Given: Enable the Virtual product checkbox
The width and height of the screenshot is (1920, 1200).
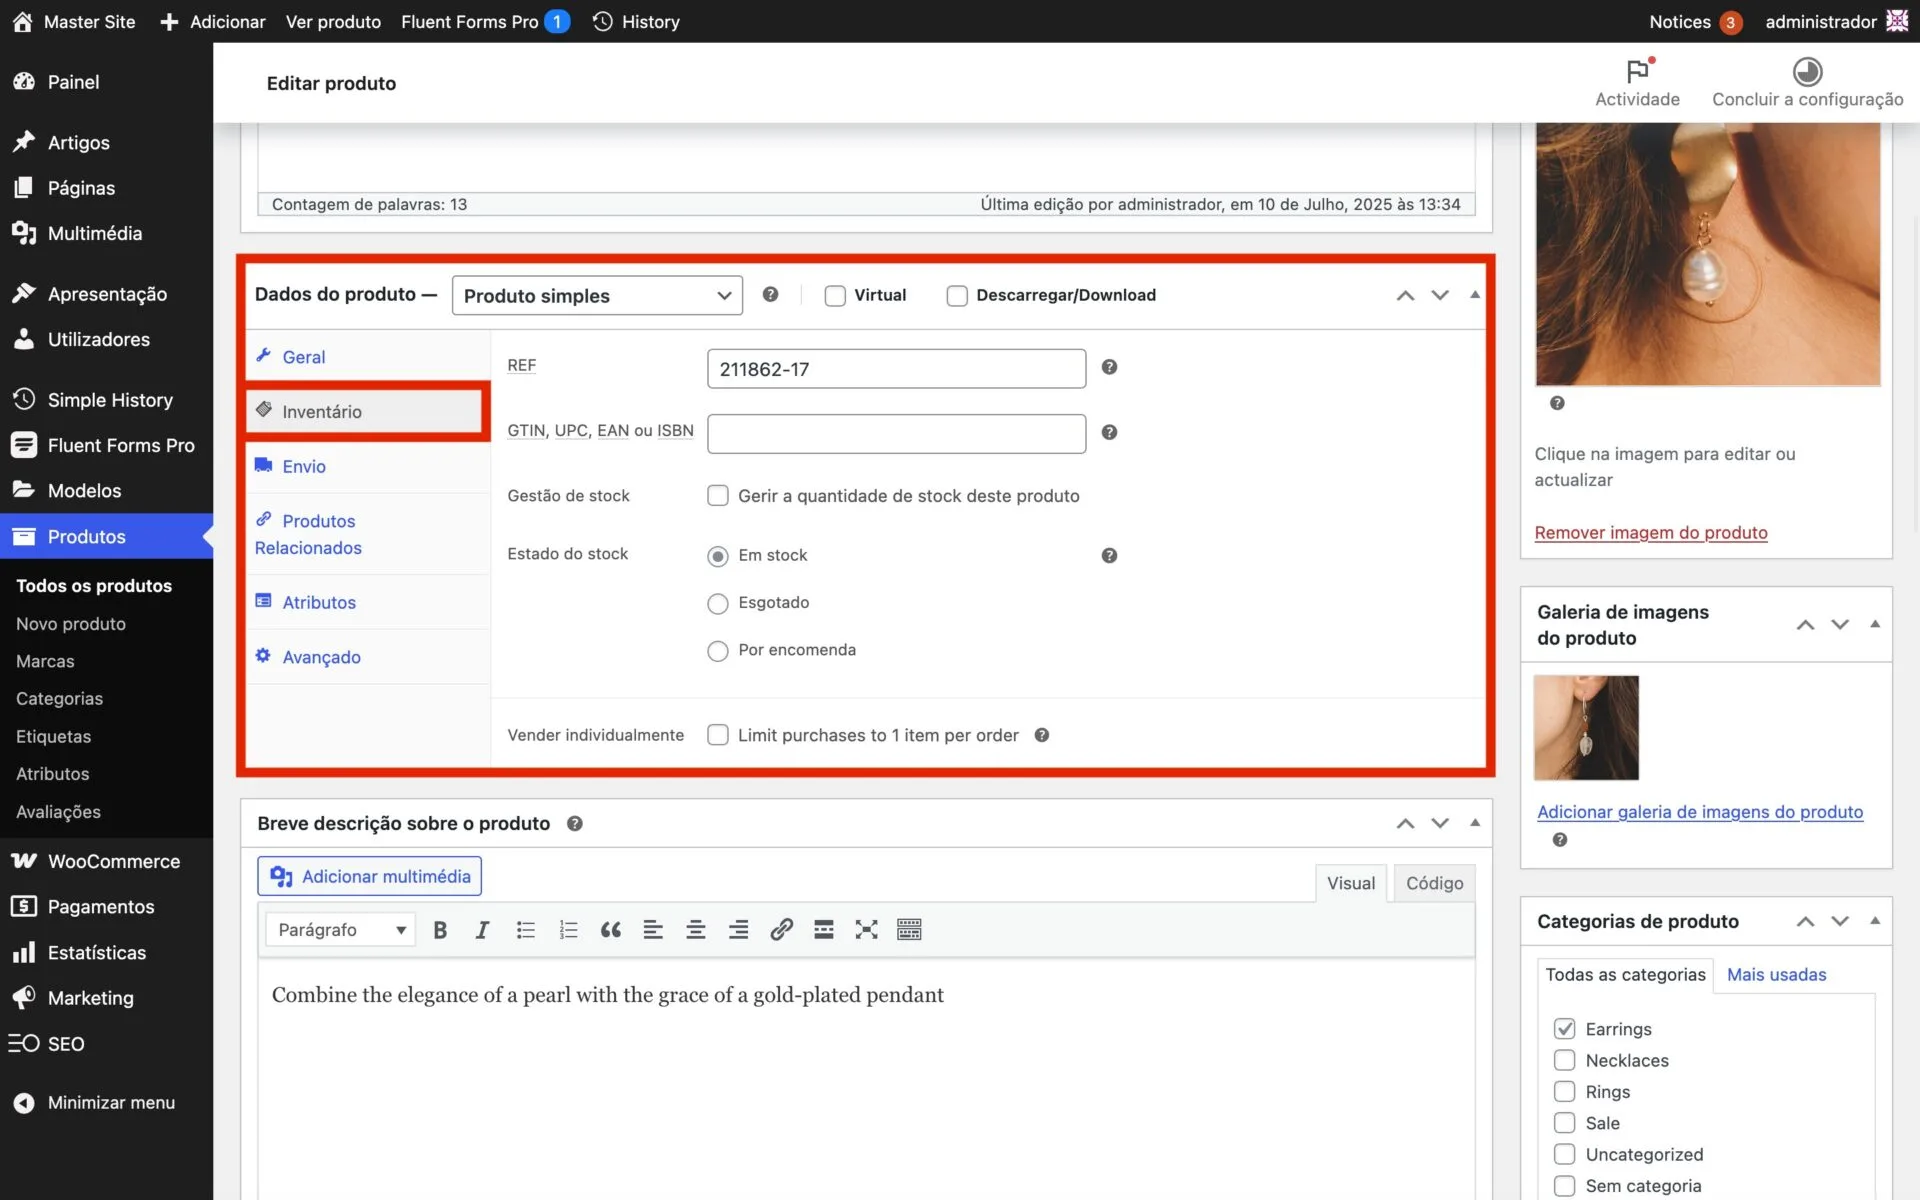Looking at the screenshot, I should (x=835, y=296).
